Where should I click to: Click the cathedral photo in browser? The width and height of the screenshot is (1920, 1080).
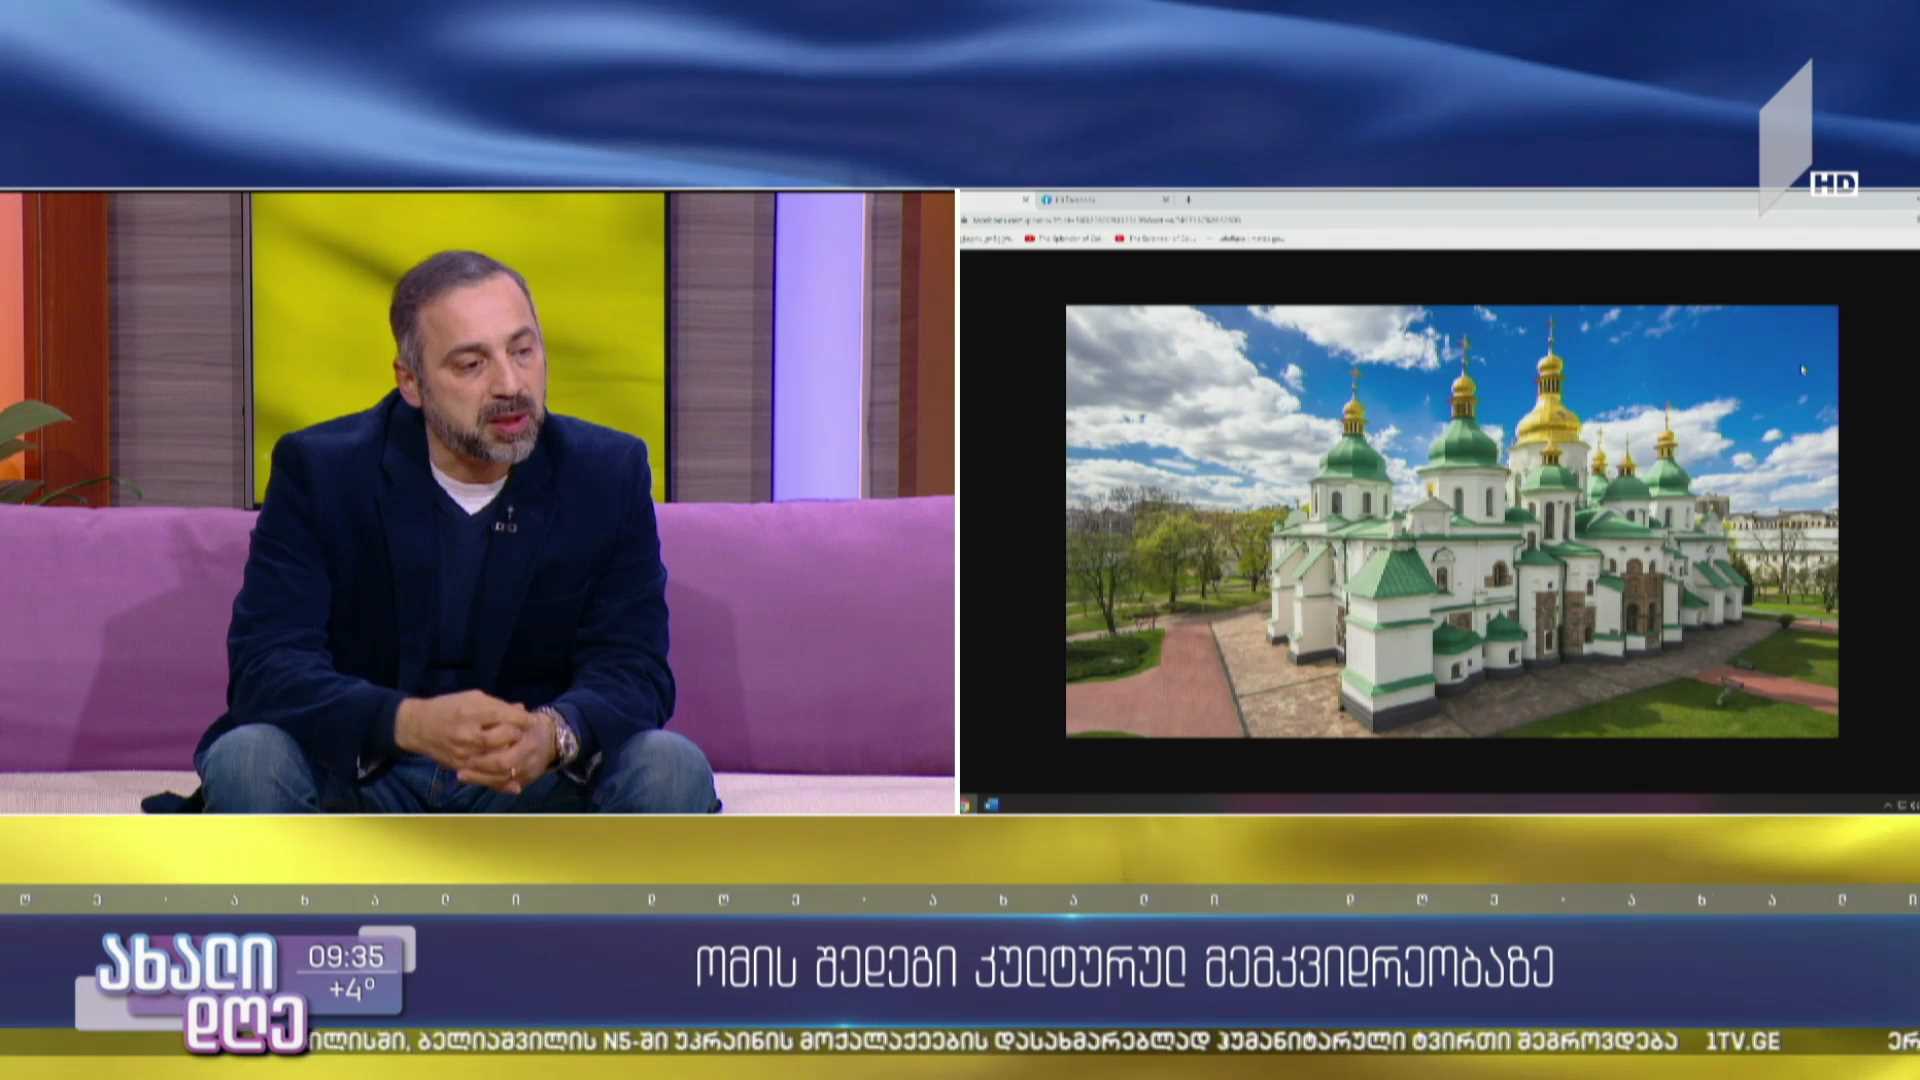coord(1451,521)
